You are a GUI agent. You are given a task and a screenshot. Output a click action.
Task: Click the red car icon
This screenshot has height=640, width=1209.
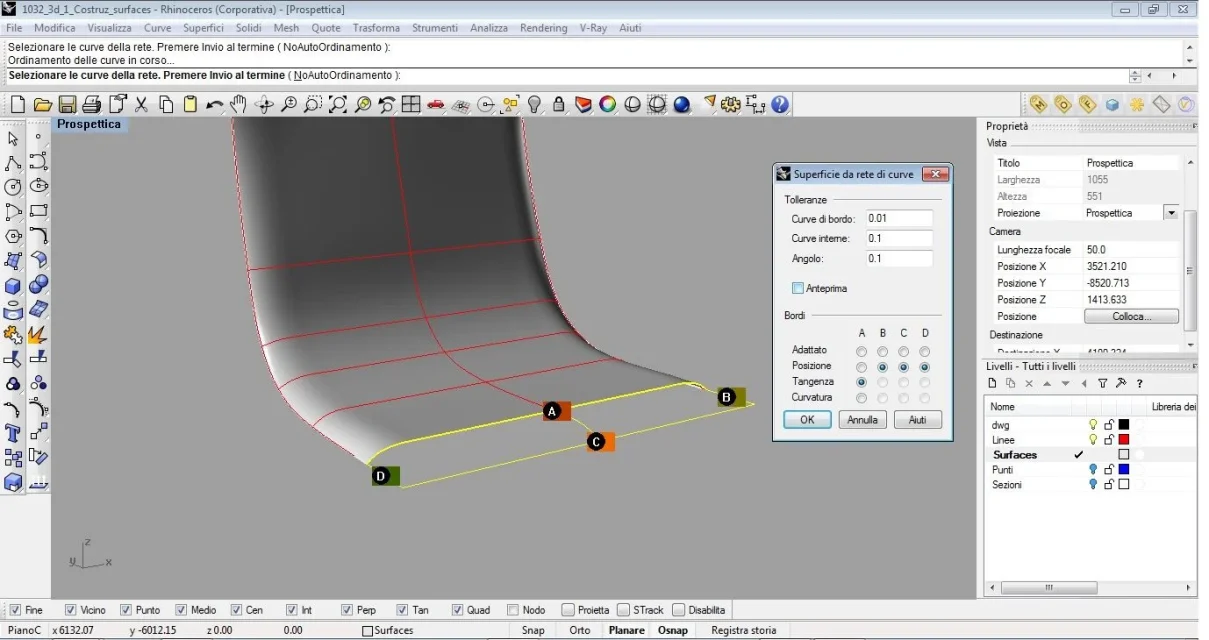tap(436, 104)
